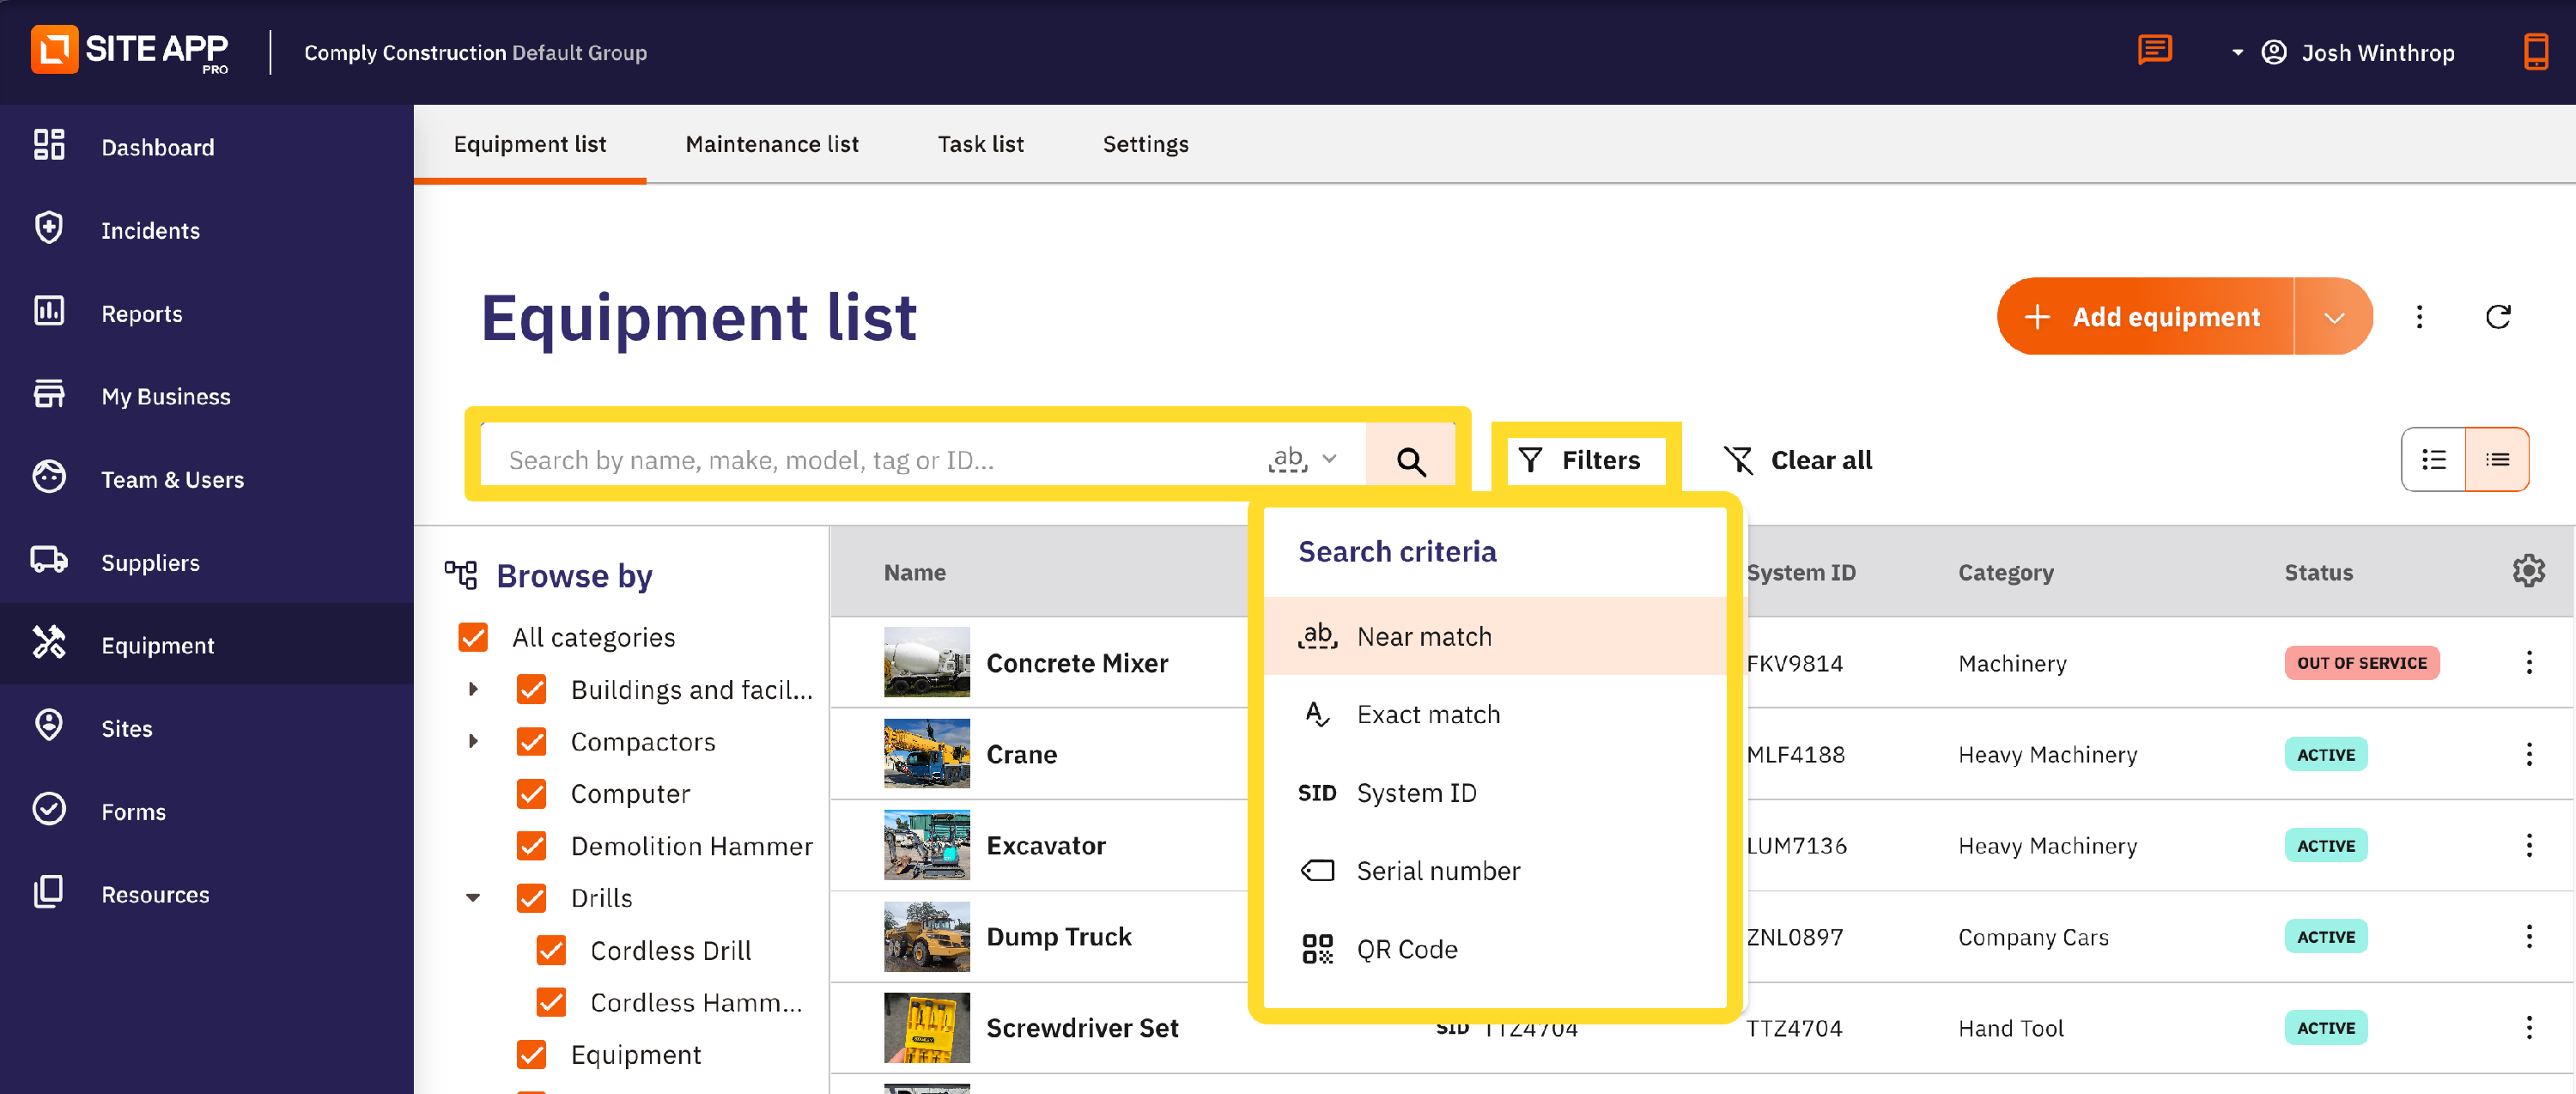Click Clear all filters

pyautogui.click(x=1798, y=459)
